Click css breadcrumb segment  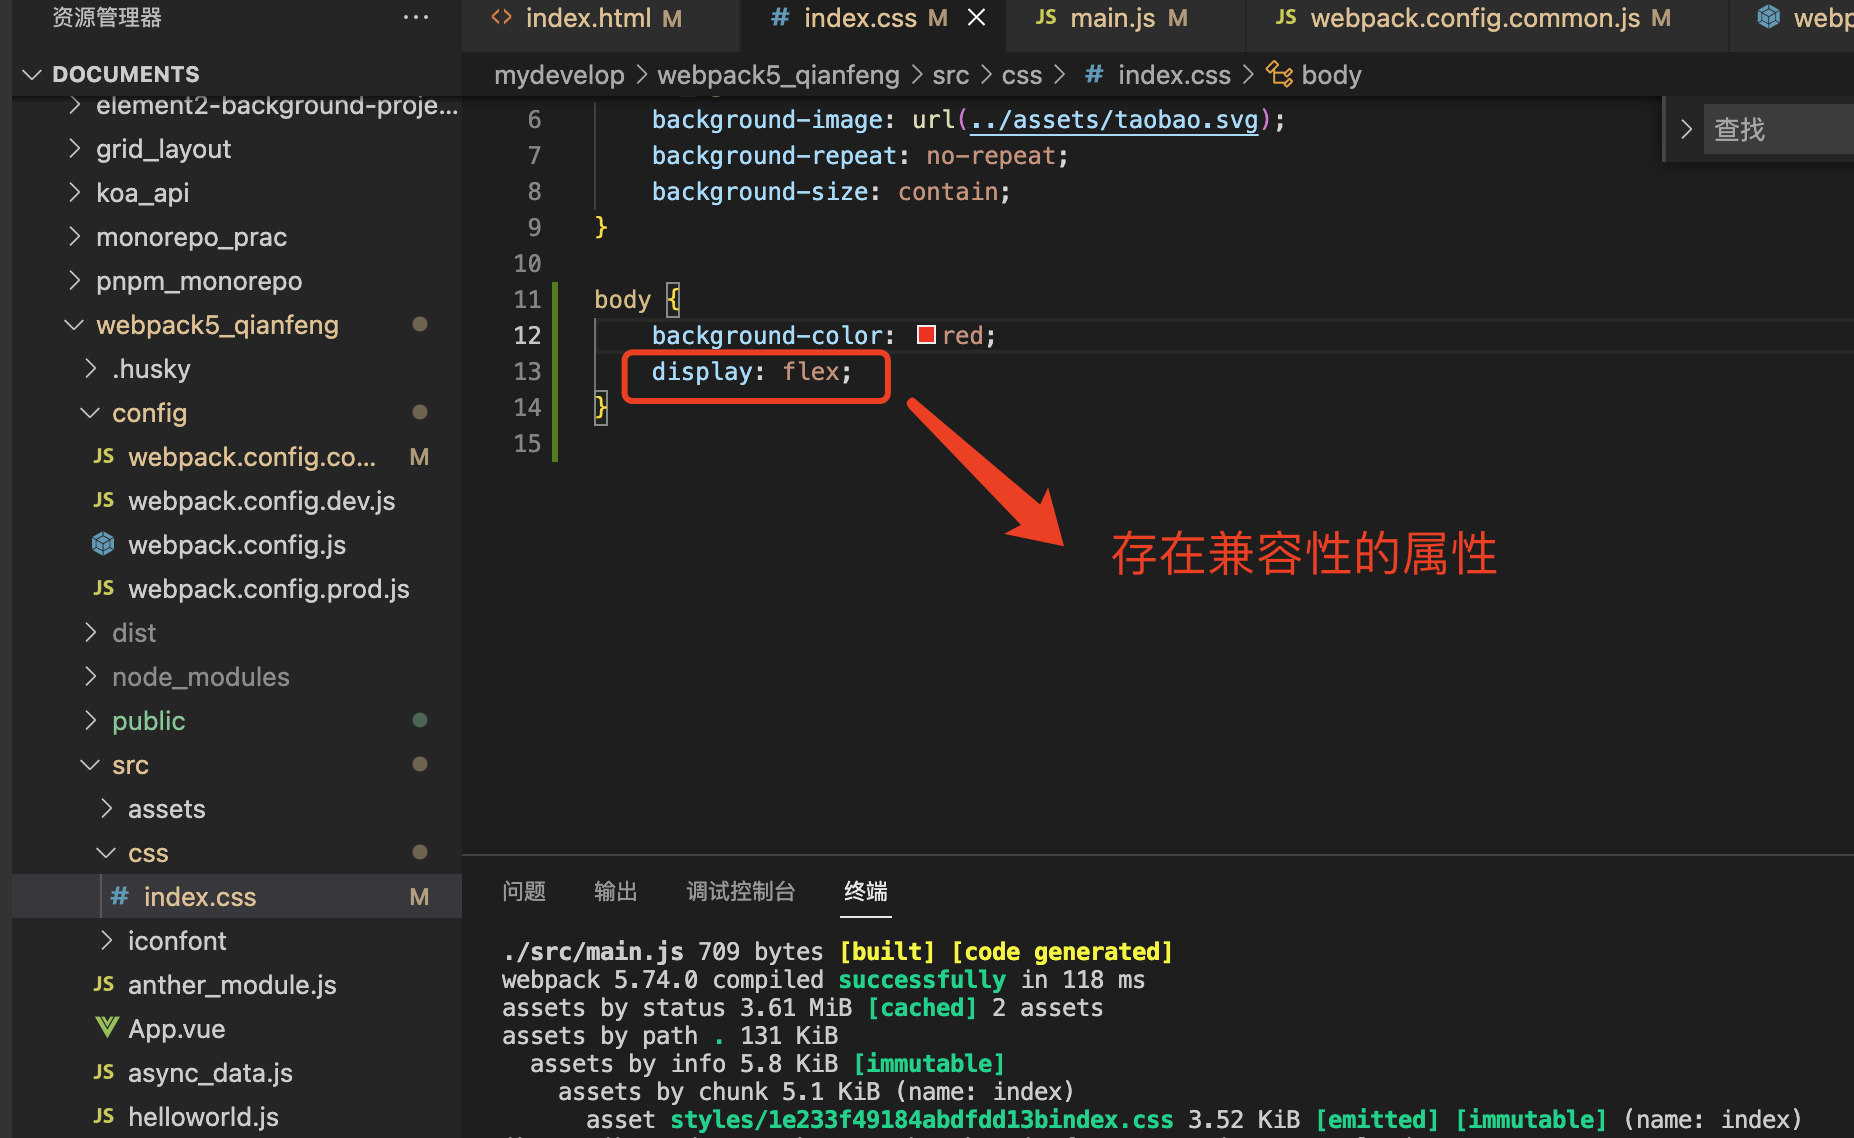[x=1021, y=75]
